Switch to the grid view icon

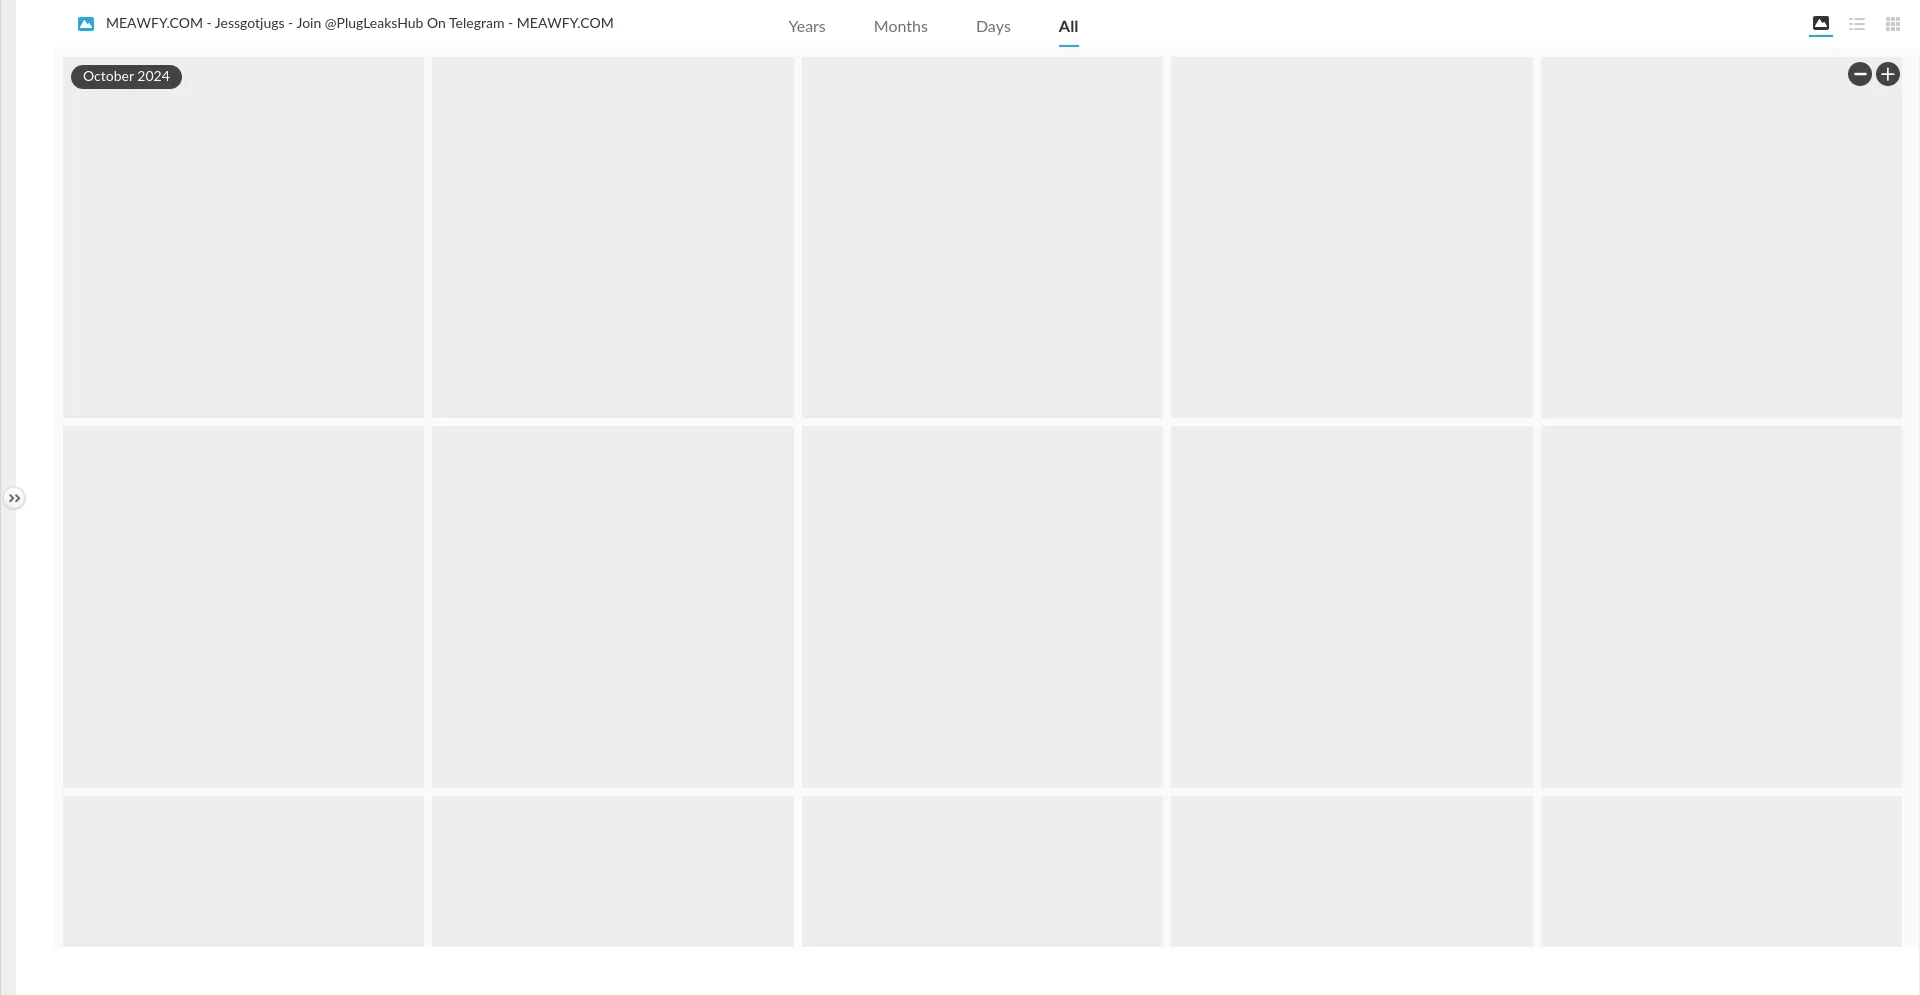(x=1892, y=24)
